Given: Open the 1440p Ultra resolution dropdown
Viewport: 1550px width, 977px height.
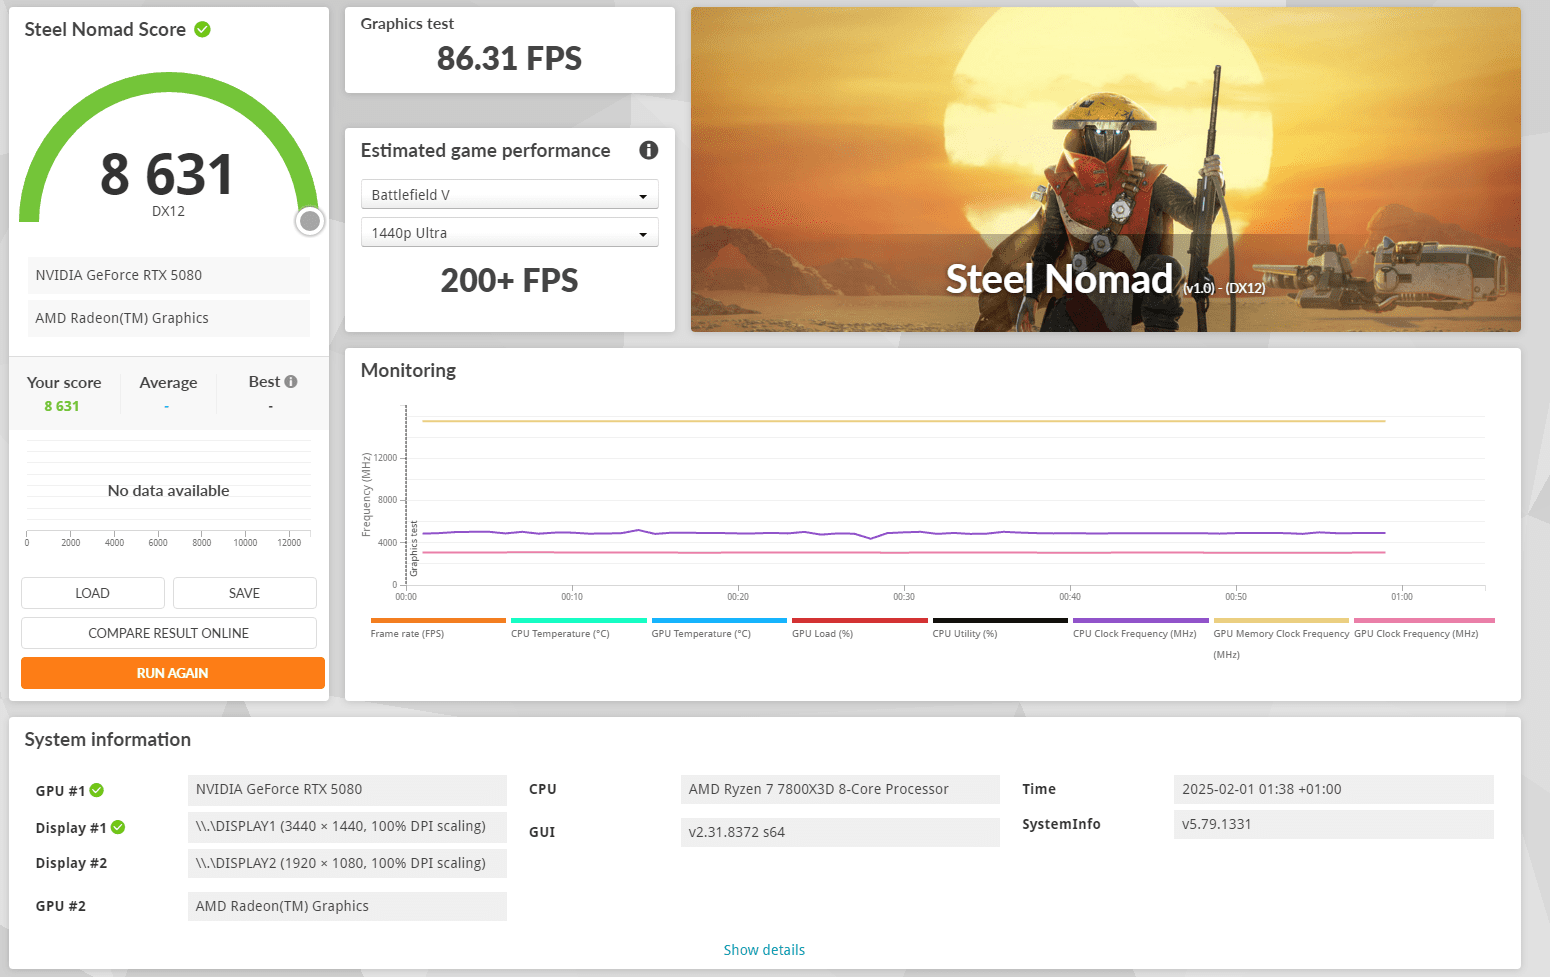Looking at the screenshot, I should [x=509, y=232].
